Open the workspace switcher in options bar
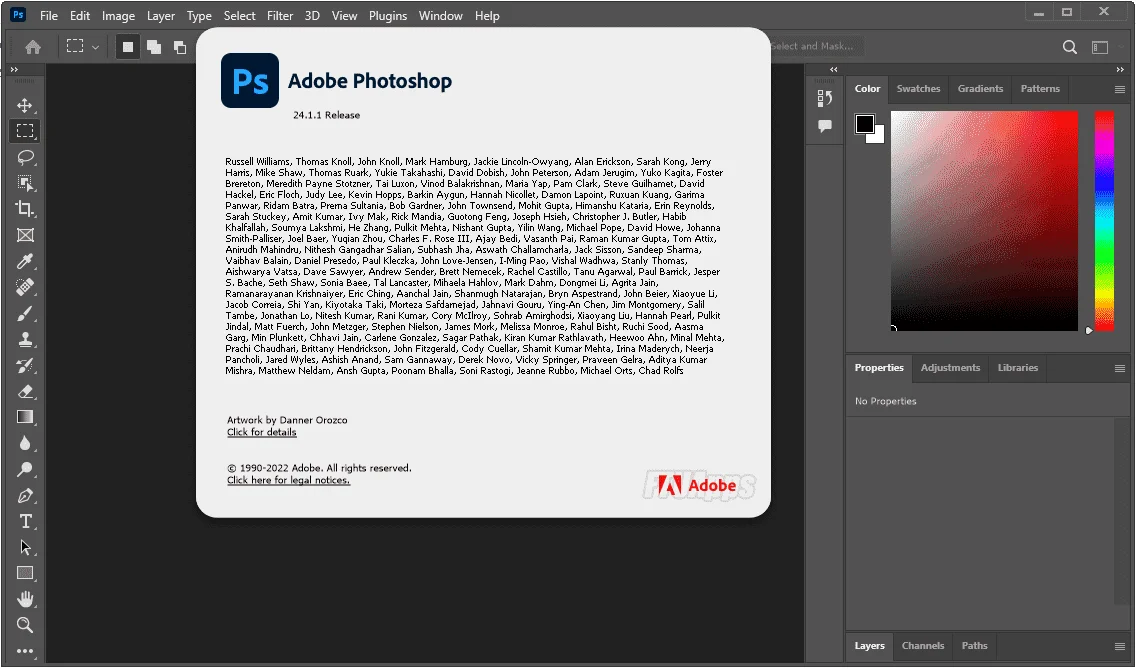This screenshot has height=669, width=1136. pyautogui.click(x=1100, y=47)
